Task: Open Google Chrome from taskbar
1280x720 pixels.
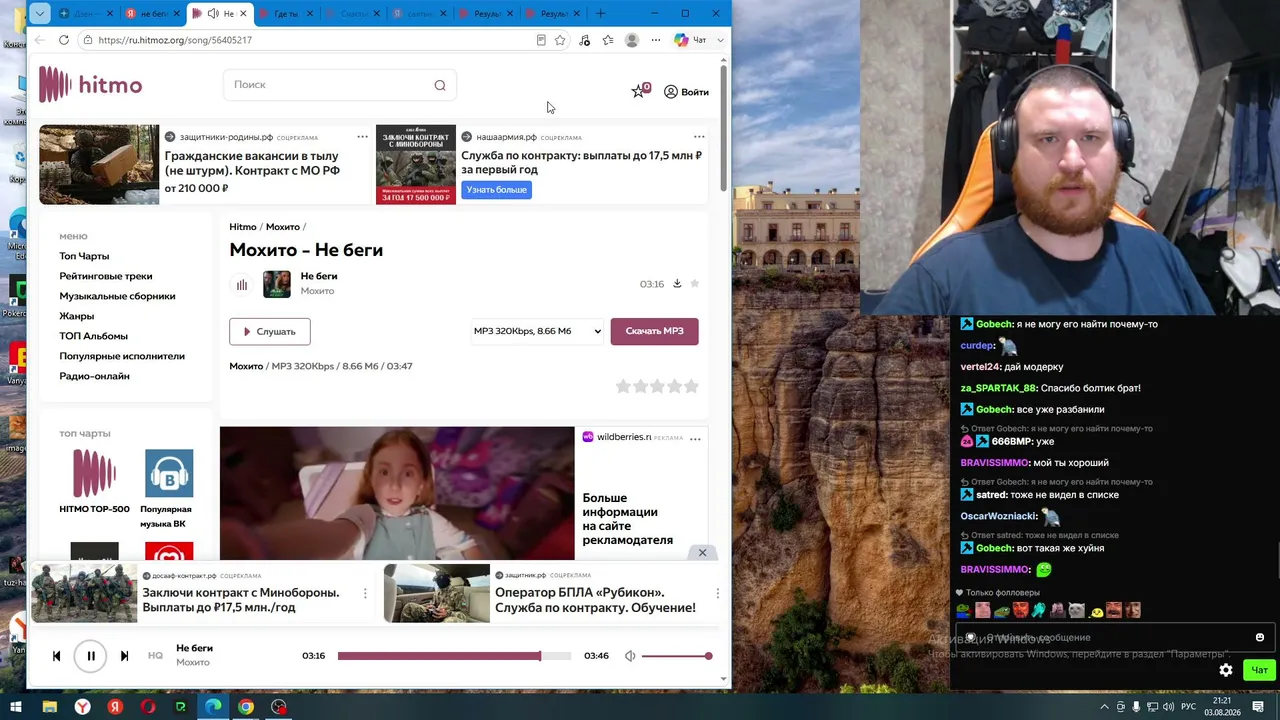Action: click(x=246, y=707)
